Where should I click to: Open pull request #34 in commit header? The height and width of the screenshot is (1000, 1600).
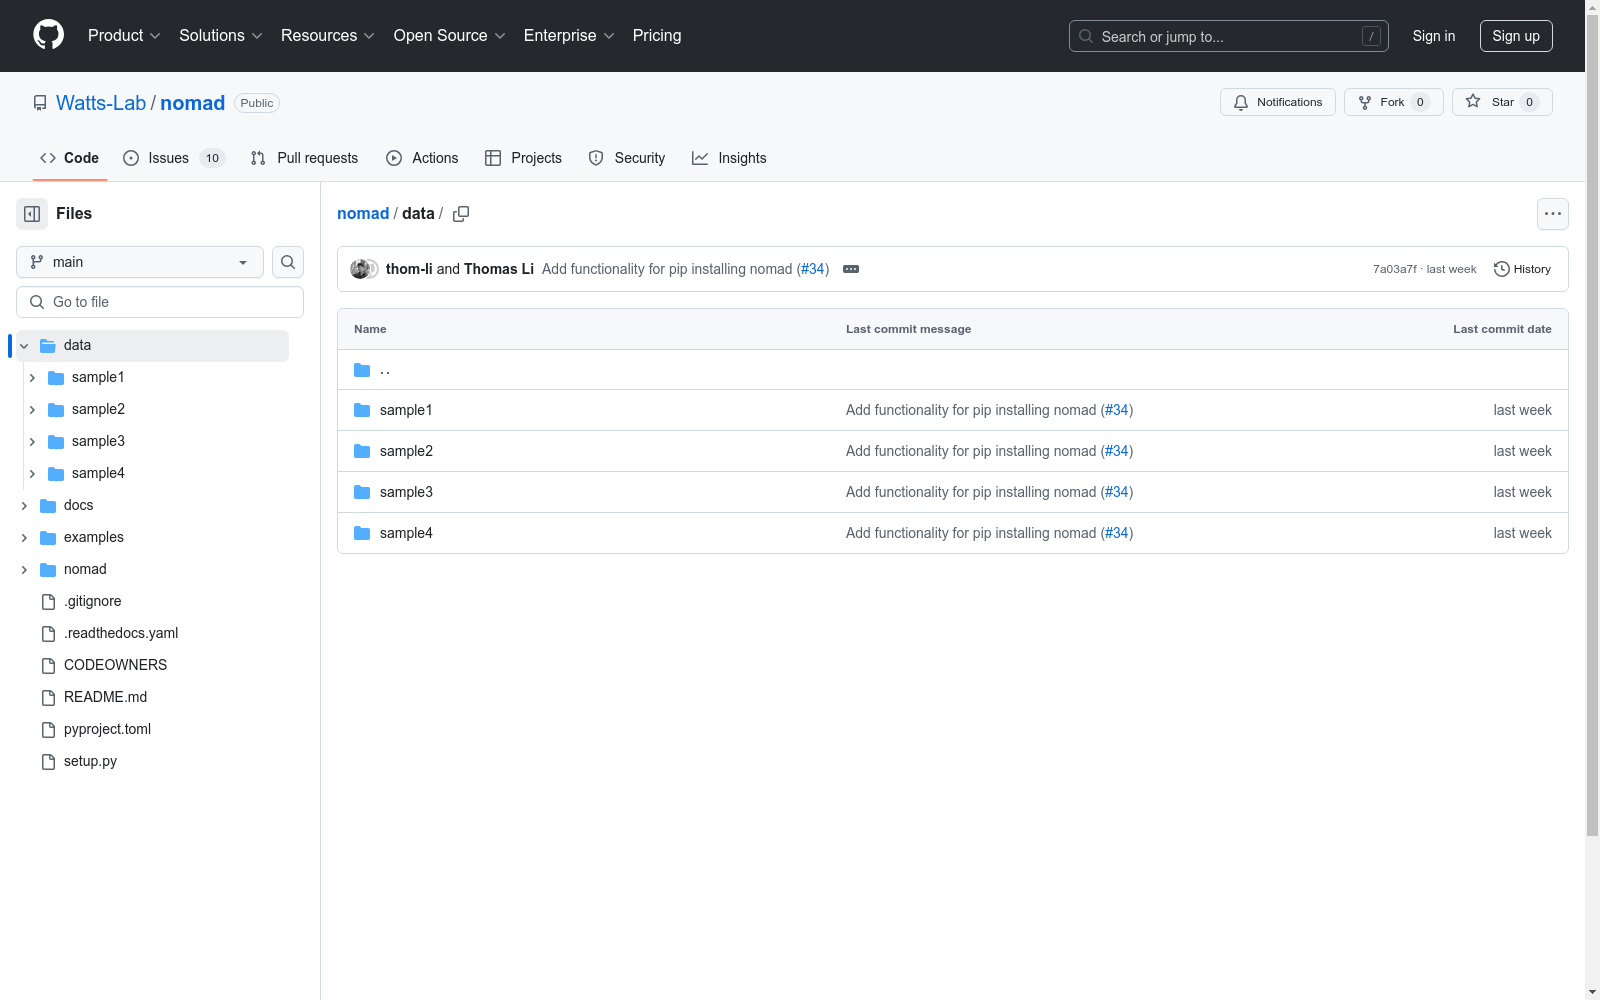813,269
